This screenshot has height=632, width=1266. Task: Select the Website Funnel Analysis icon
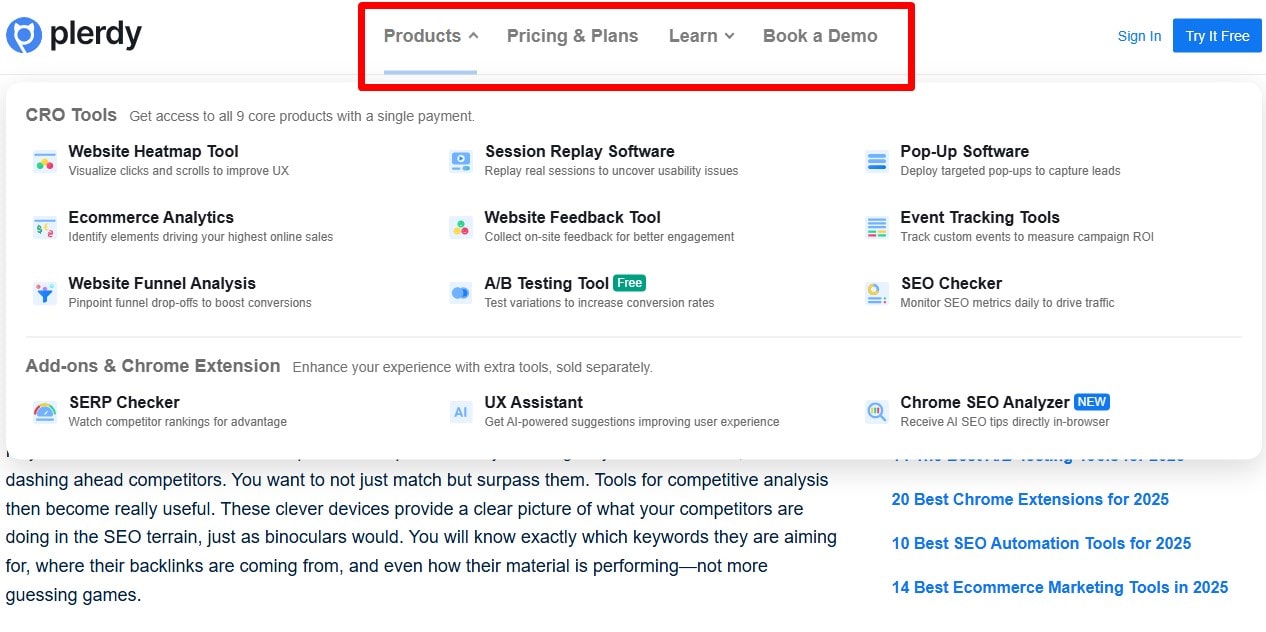(44, 292)
